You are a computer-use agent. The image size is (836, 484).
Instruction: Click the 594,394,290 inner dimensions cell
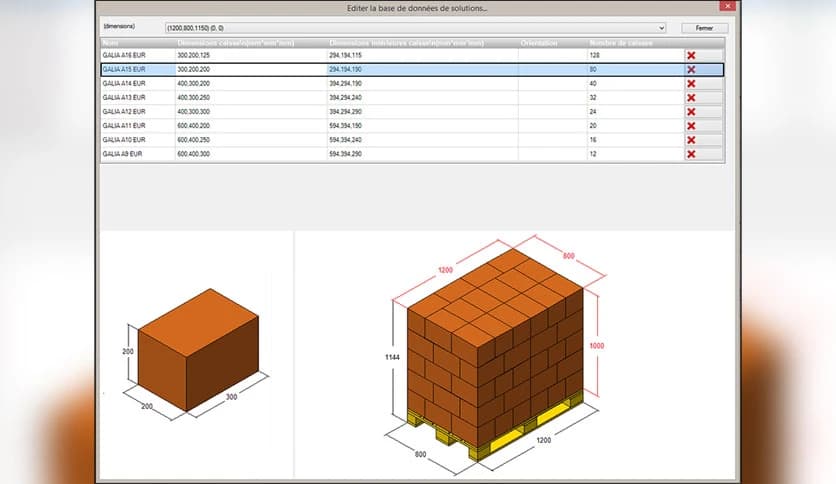pos(422,154)
